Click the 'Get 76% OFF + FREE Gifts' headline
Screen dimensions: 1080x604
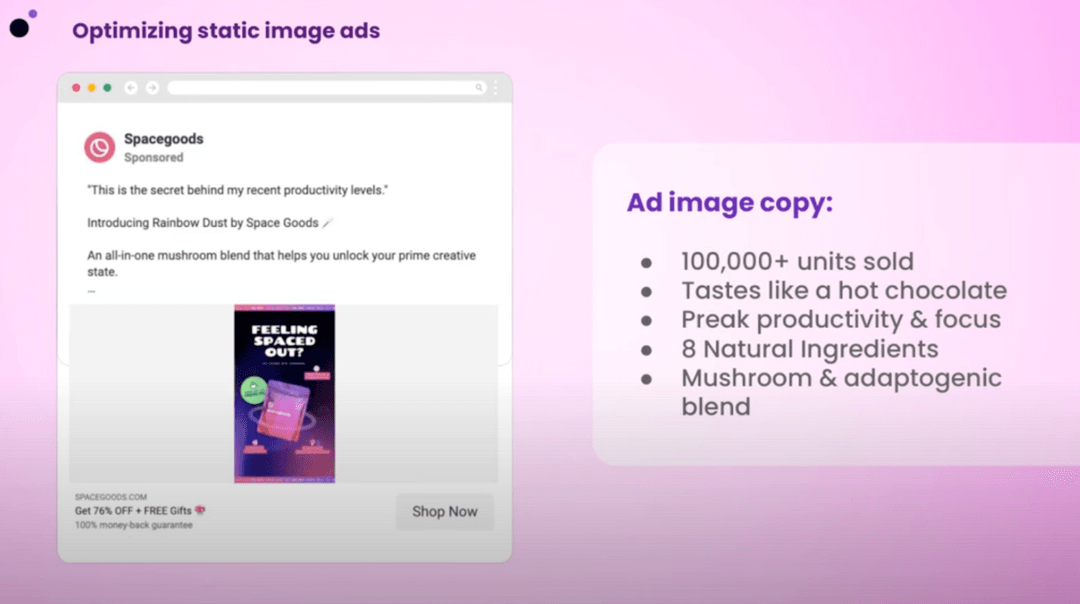pyautogui.click(x=140, y=510)
